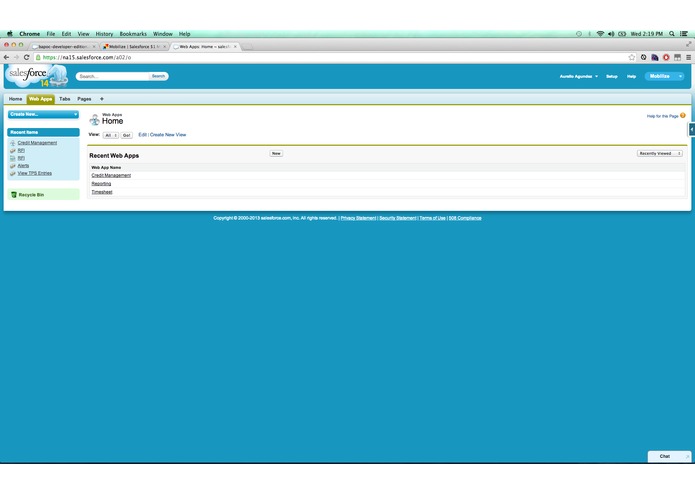Open the Notification Center icon
Viewport: 695px width, 494px height.
pos(684,34)
